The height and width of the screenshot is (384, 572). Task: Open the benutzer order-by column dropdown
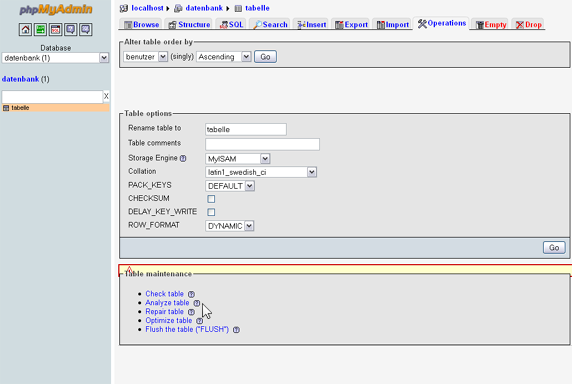[x=145, y=57]
